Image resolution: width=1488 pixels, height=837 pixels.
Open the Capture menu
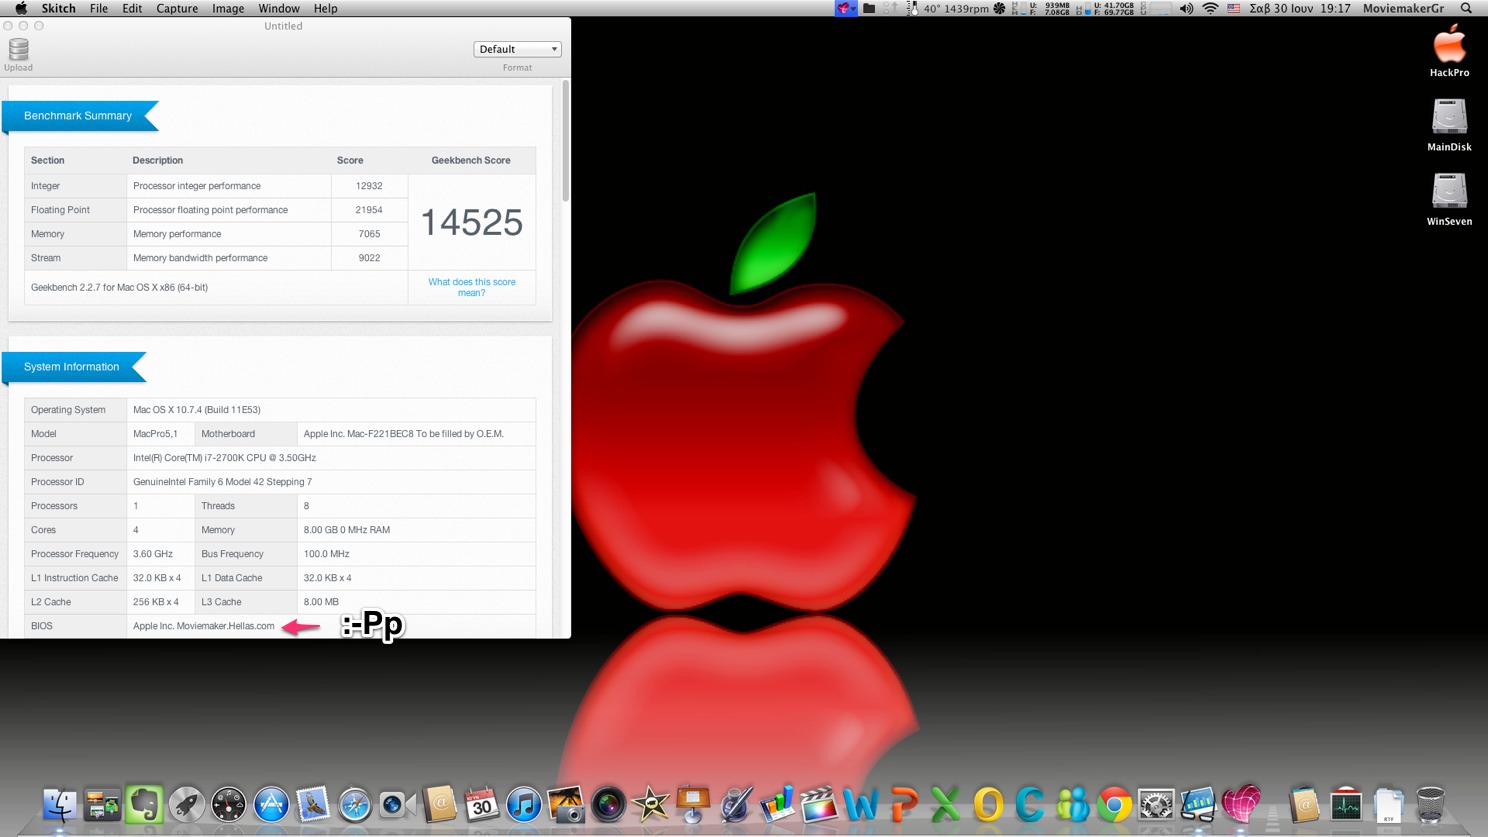(x=177, y=8)
